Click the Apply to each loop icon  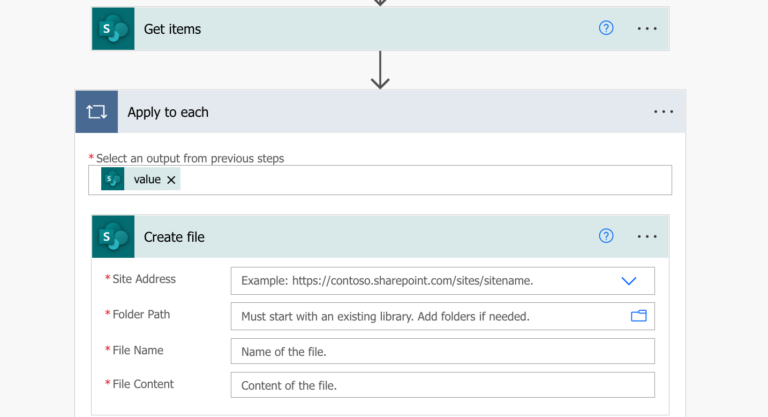tap(96, 112)
